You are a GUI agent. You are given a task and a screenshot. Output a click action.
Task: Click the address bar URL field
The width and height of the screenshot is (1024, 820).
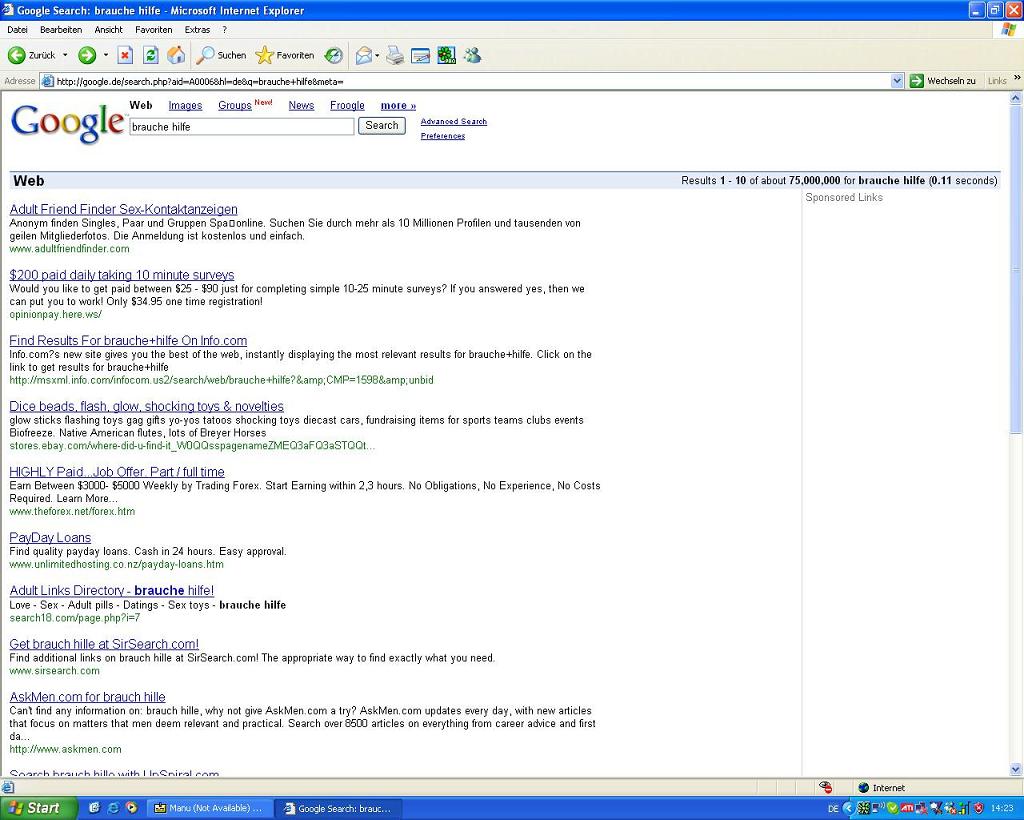click(472, 82)
